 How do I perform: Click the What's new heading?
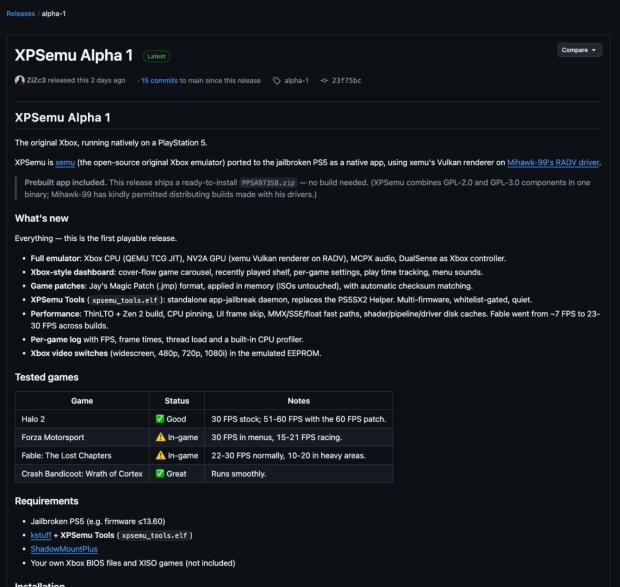pos(42,219)
